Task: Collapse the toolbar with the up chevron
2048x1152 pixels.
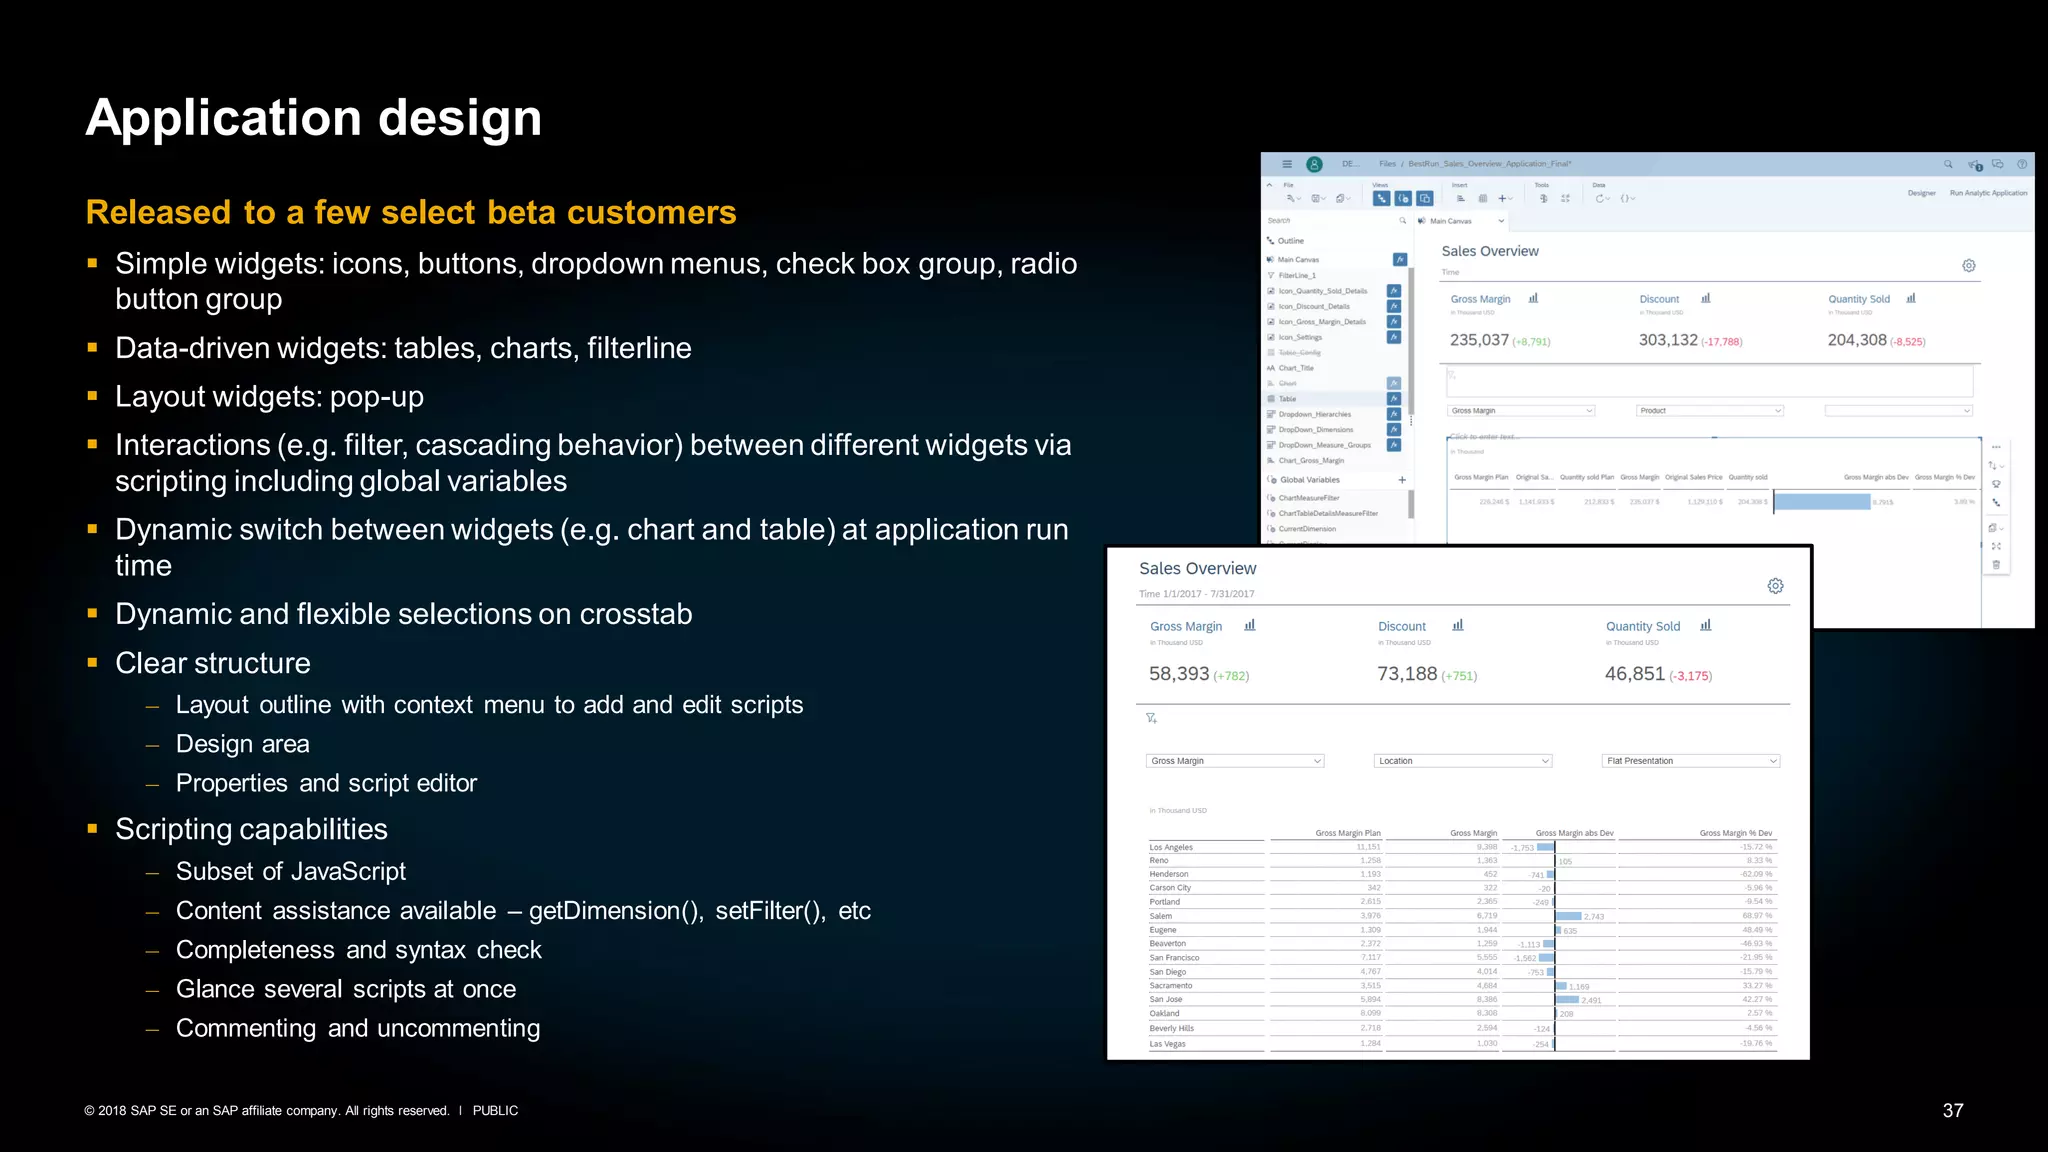Action: 1270,185
